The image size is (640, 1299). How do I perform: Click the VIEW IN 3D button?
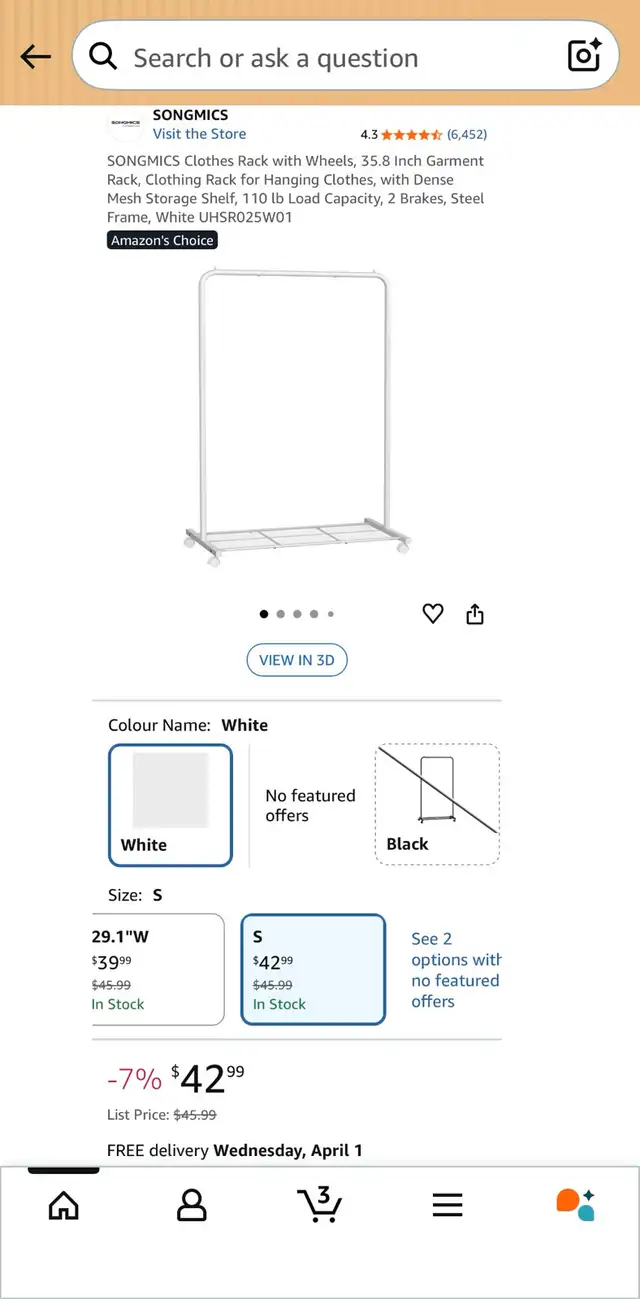[297, 660]
